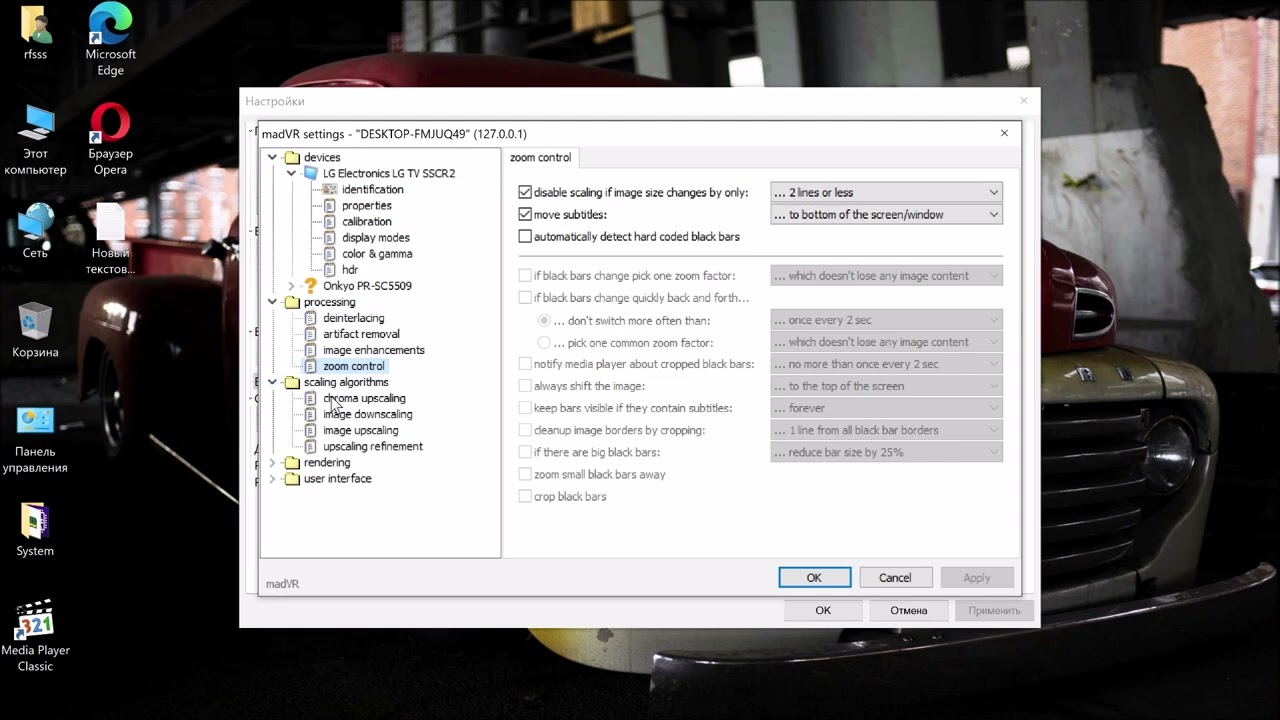Image resolution: width=1280 pixels, height=720 pixels.
Task: Toggle crop black bars checkbox
Action: coord(525,496)
